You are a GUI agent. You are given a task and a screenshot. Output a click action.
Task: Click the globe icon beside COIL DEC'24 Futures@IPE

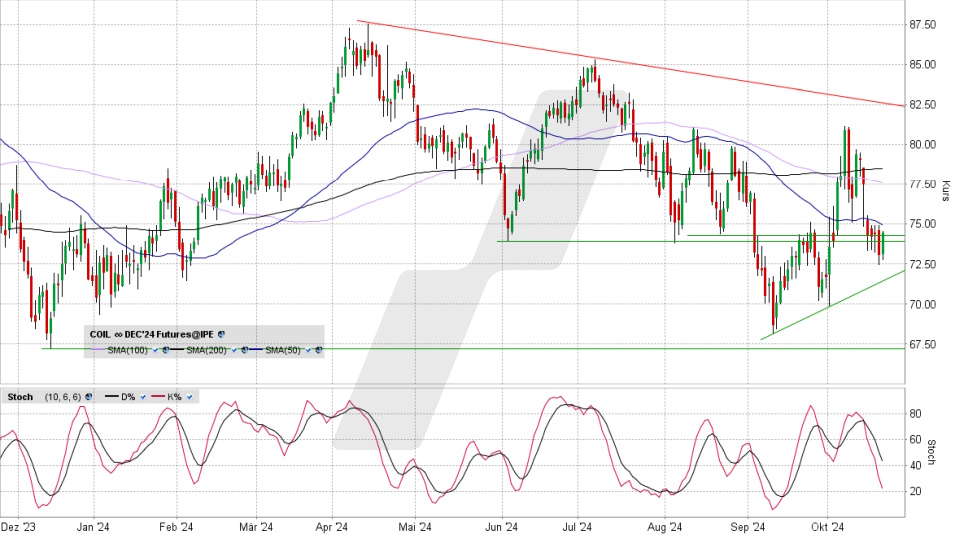[221, 334]
